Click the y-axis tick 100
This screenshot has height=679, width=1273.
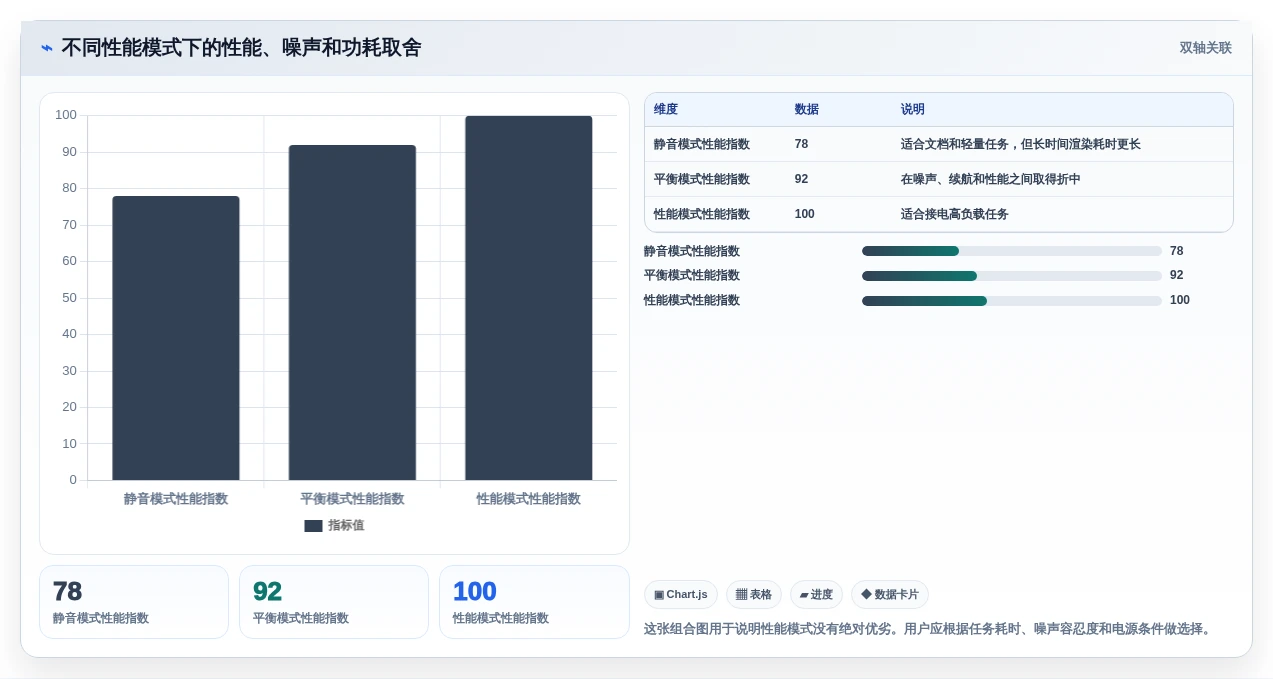click(66, 115)
